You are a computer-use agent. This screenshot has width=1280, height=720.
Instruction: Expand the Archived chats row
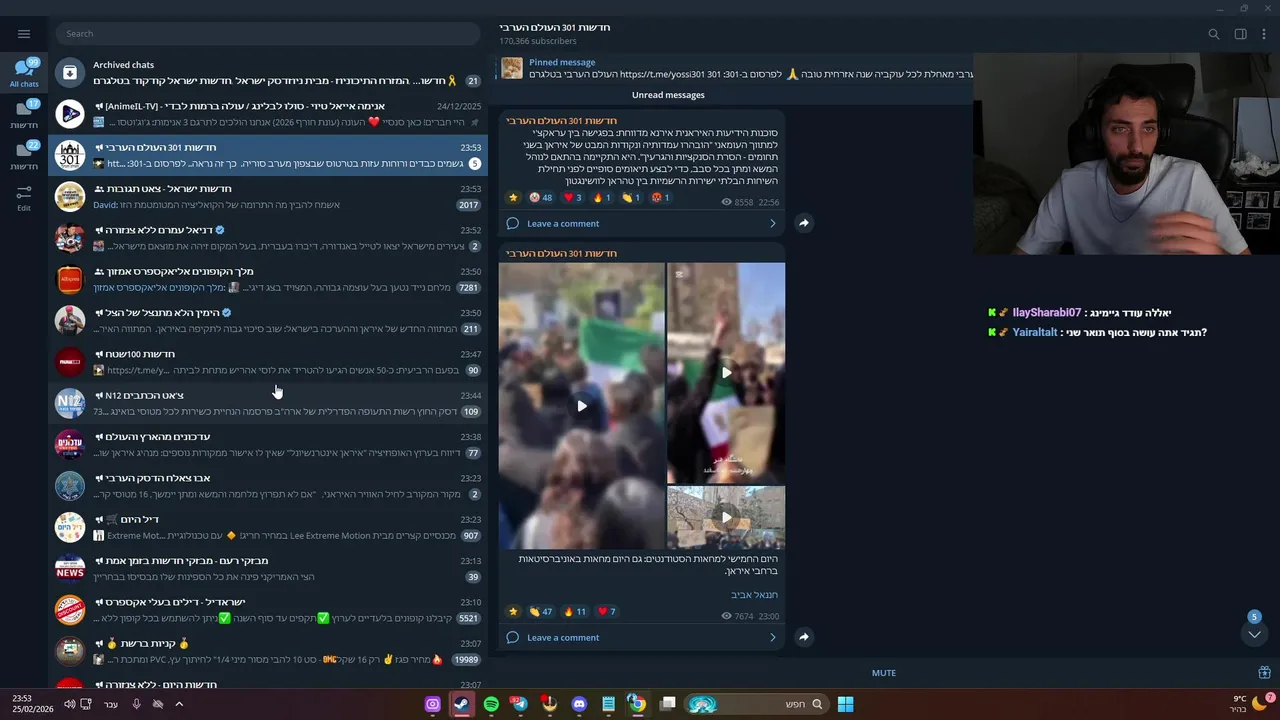tap(268, 72)
